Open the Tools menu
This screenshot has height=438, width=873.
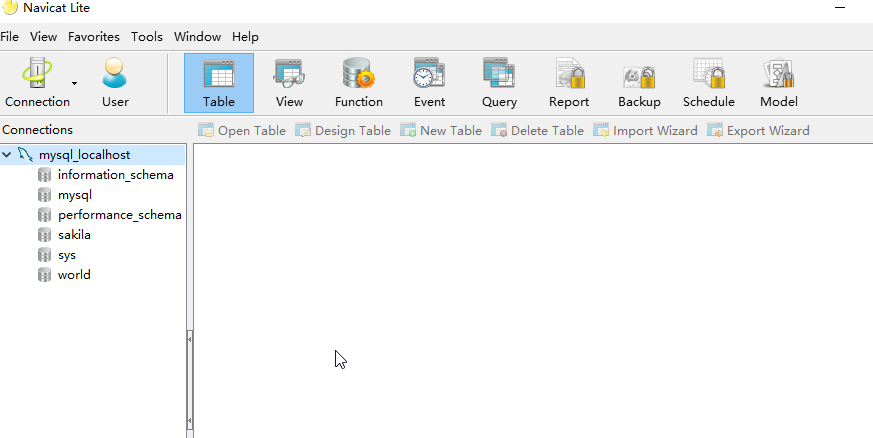coord(147,37)
